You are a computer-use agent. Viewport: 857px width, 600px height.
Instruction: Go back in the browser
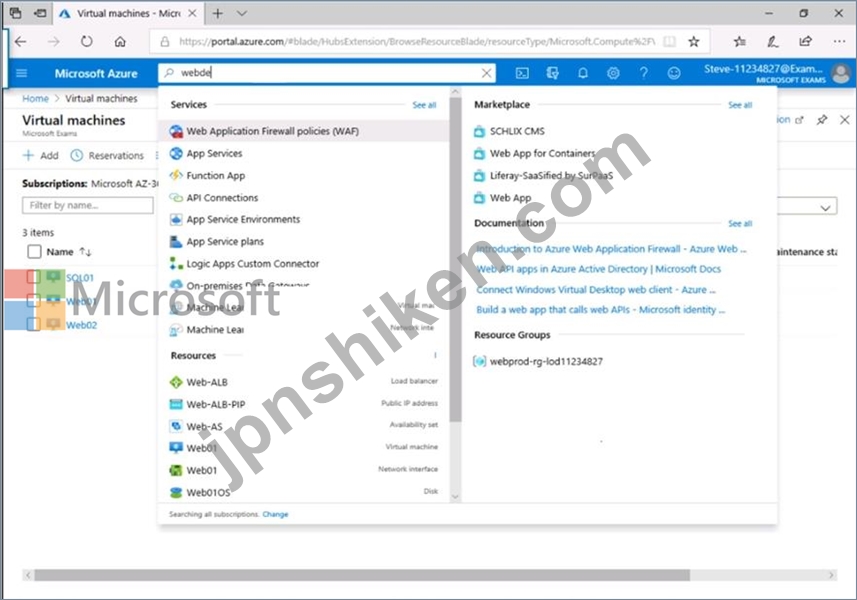pos(21,42)
